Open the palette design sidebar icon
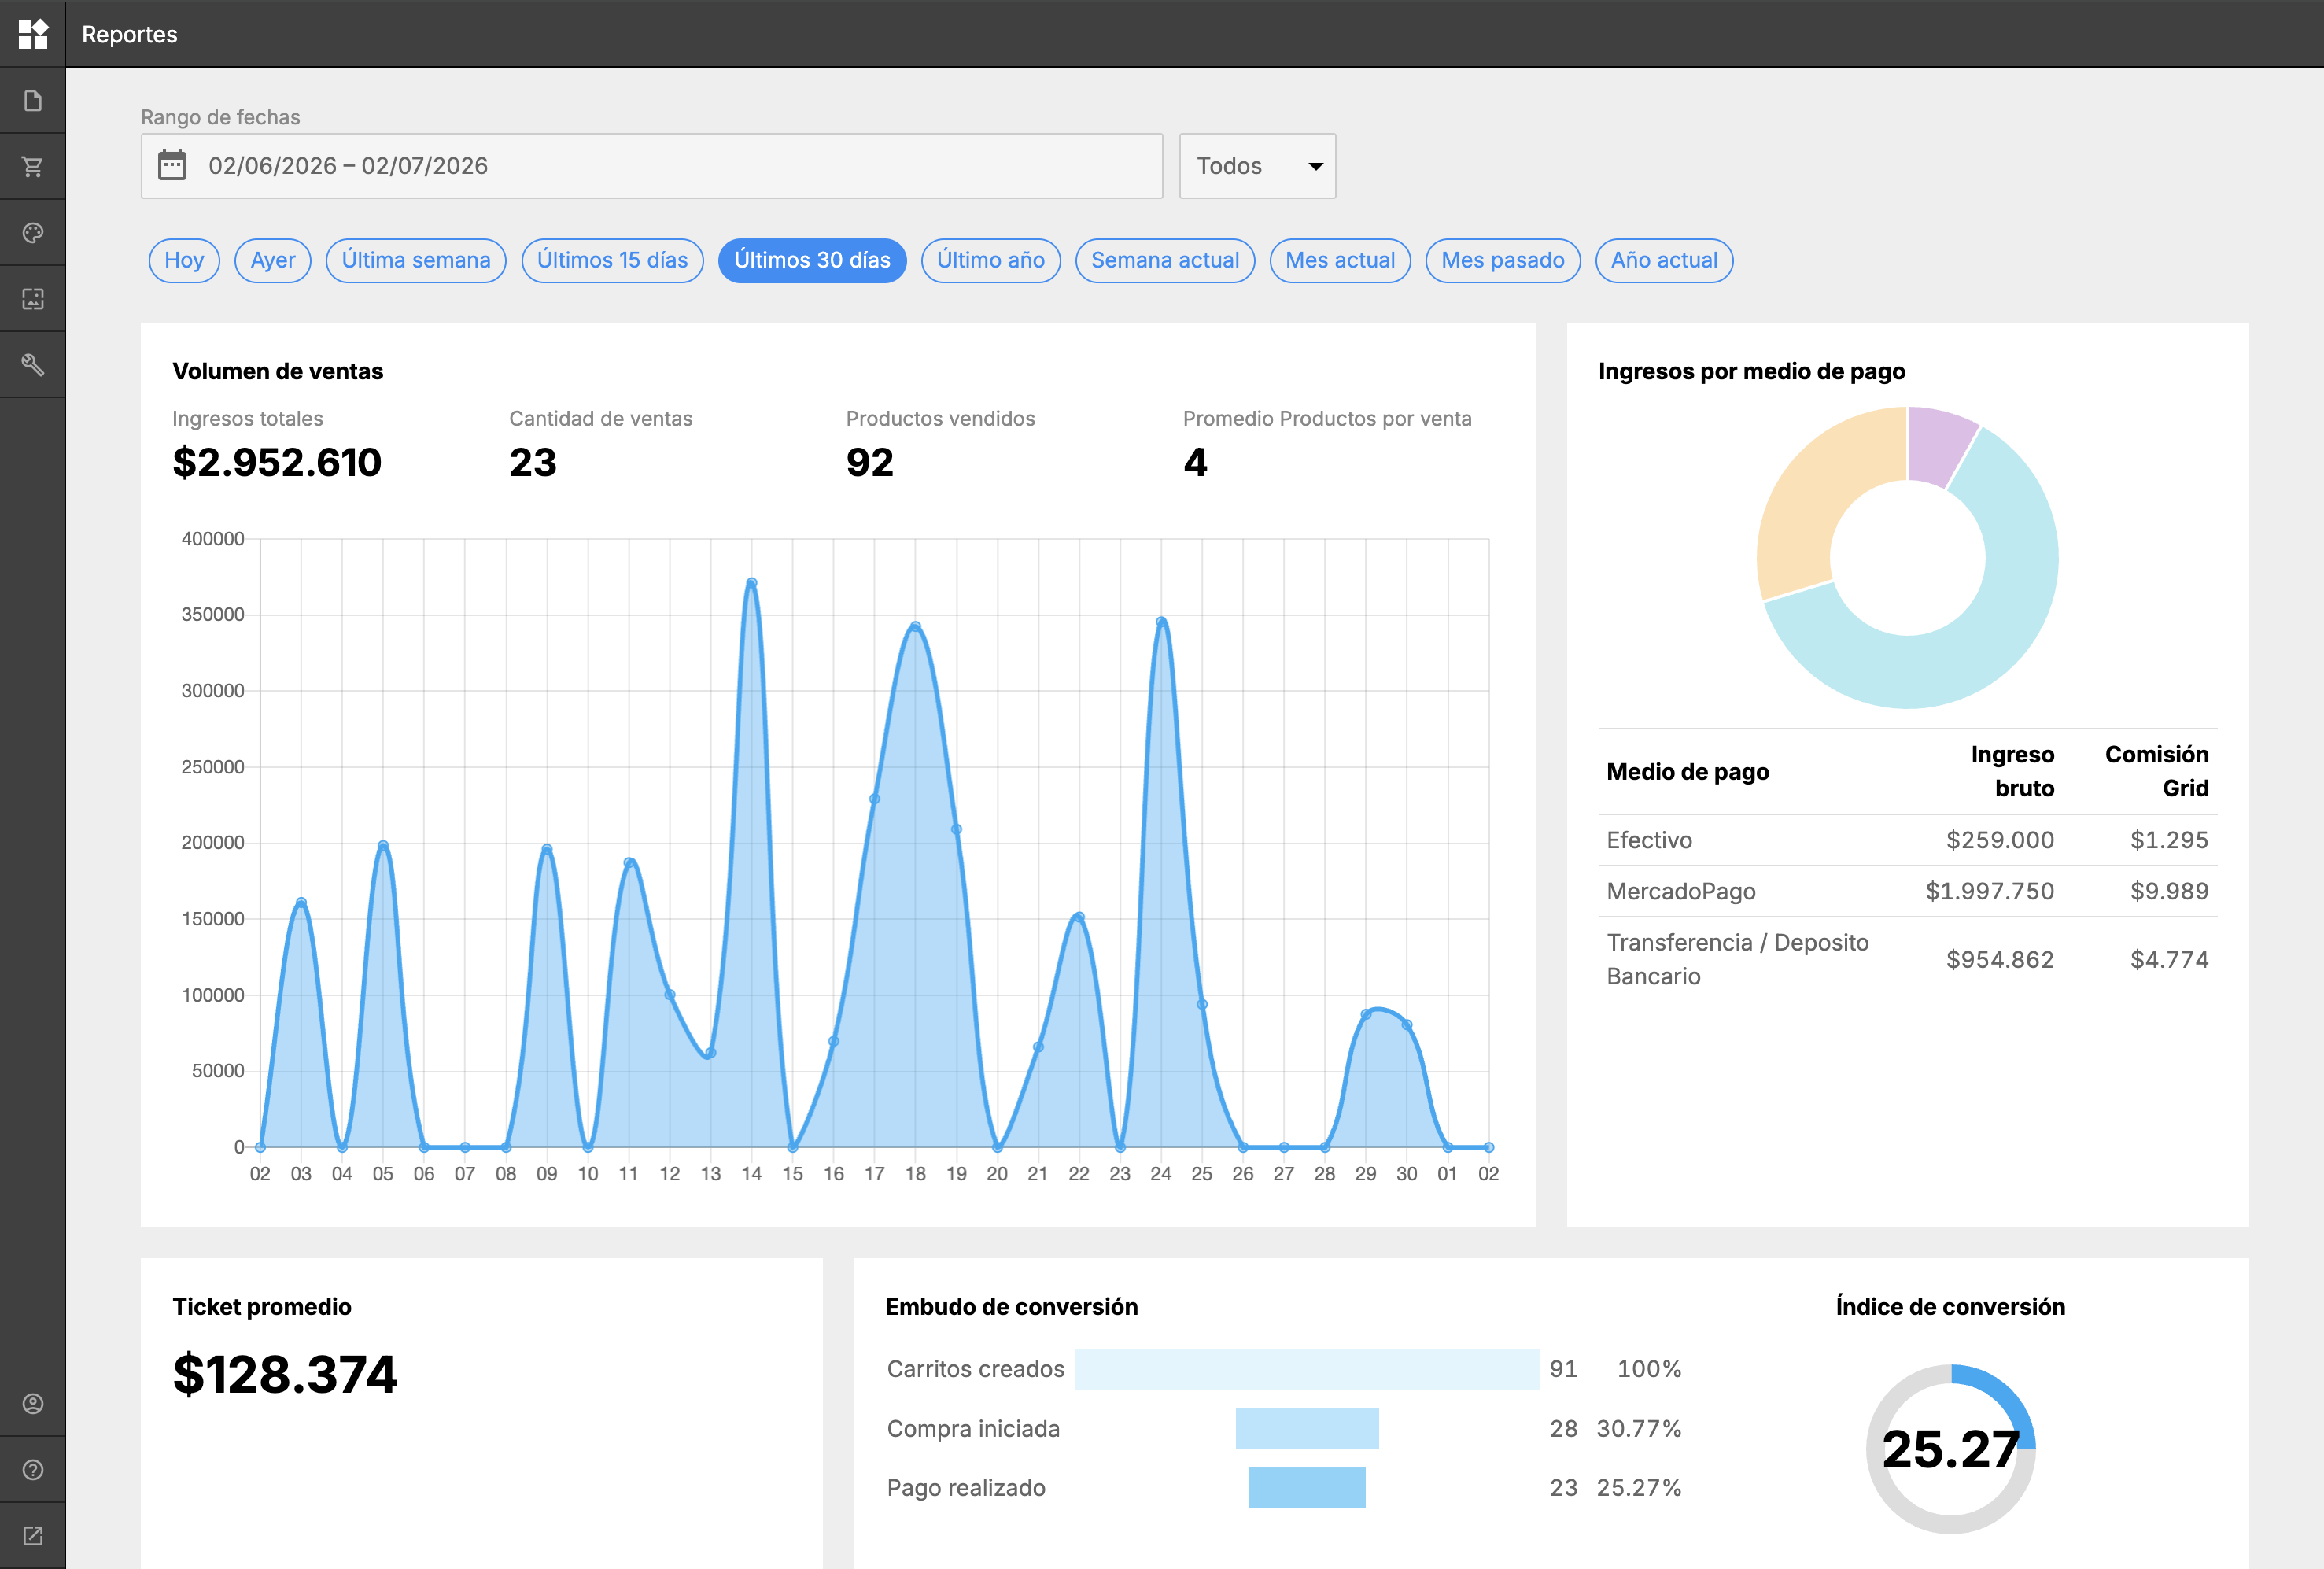The width and height of the screenshot is (2324, 1569). coord(33,233)
